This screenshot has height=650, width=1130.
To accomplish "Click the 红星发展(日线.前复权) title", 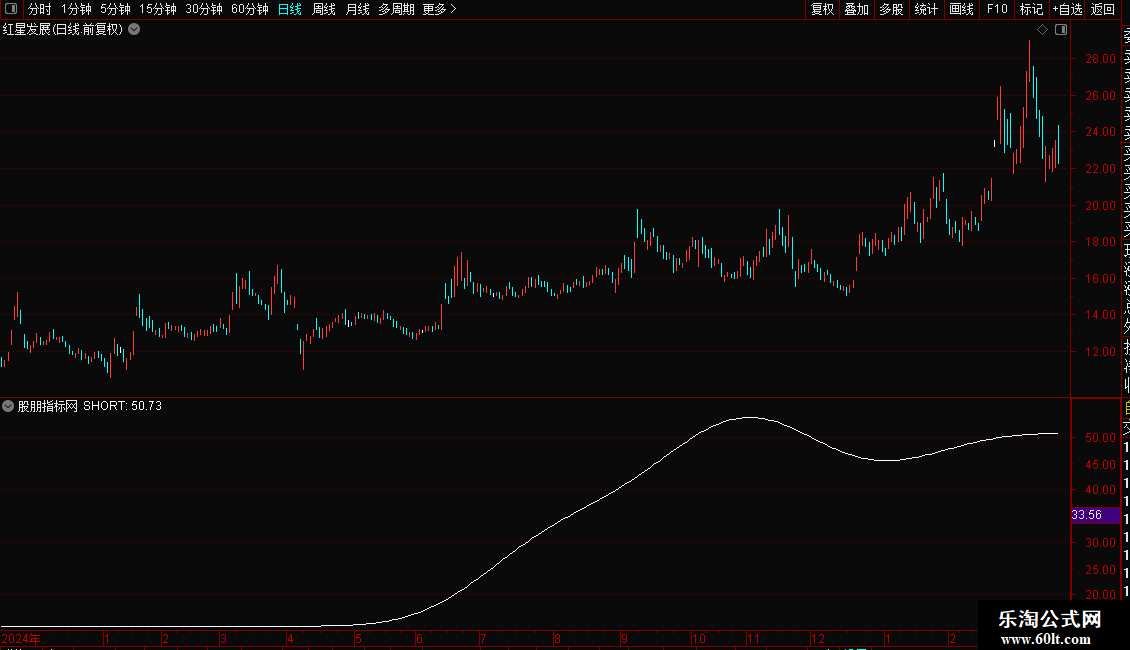I will click(x=63, y=30).
